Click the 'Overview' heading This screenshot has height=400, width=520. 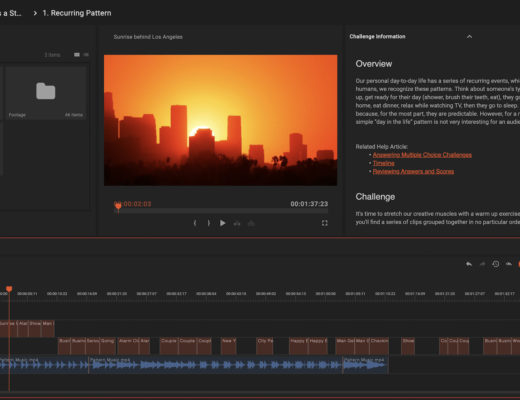(374, 64)
